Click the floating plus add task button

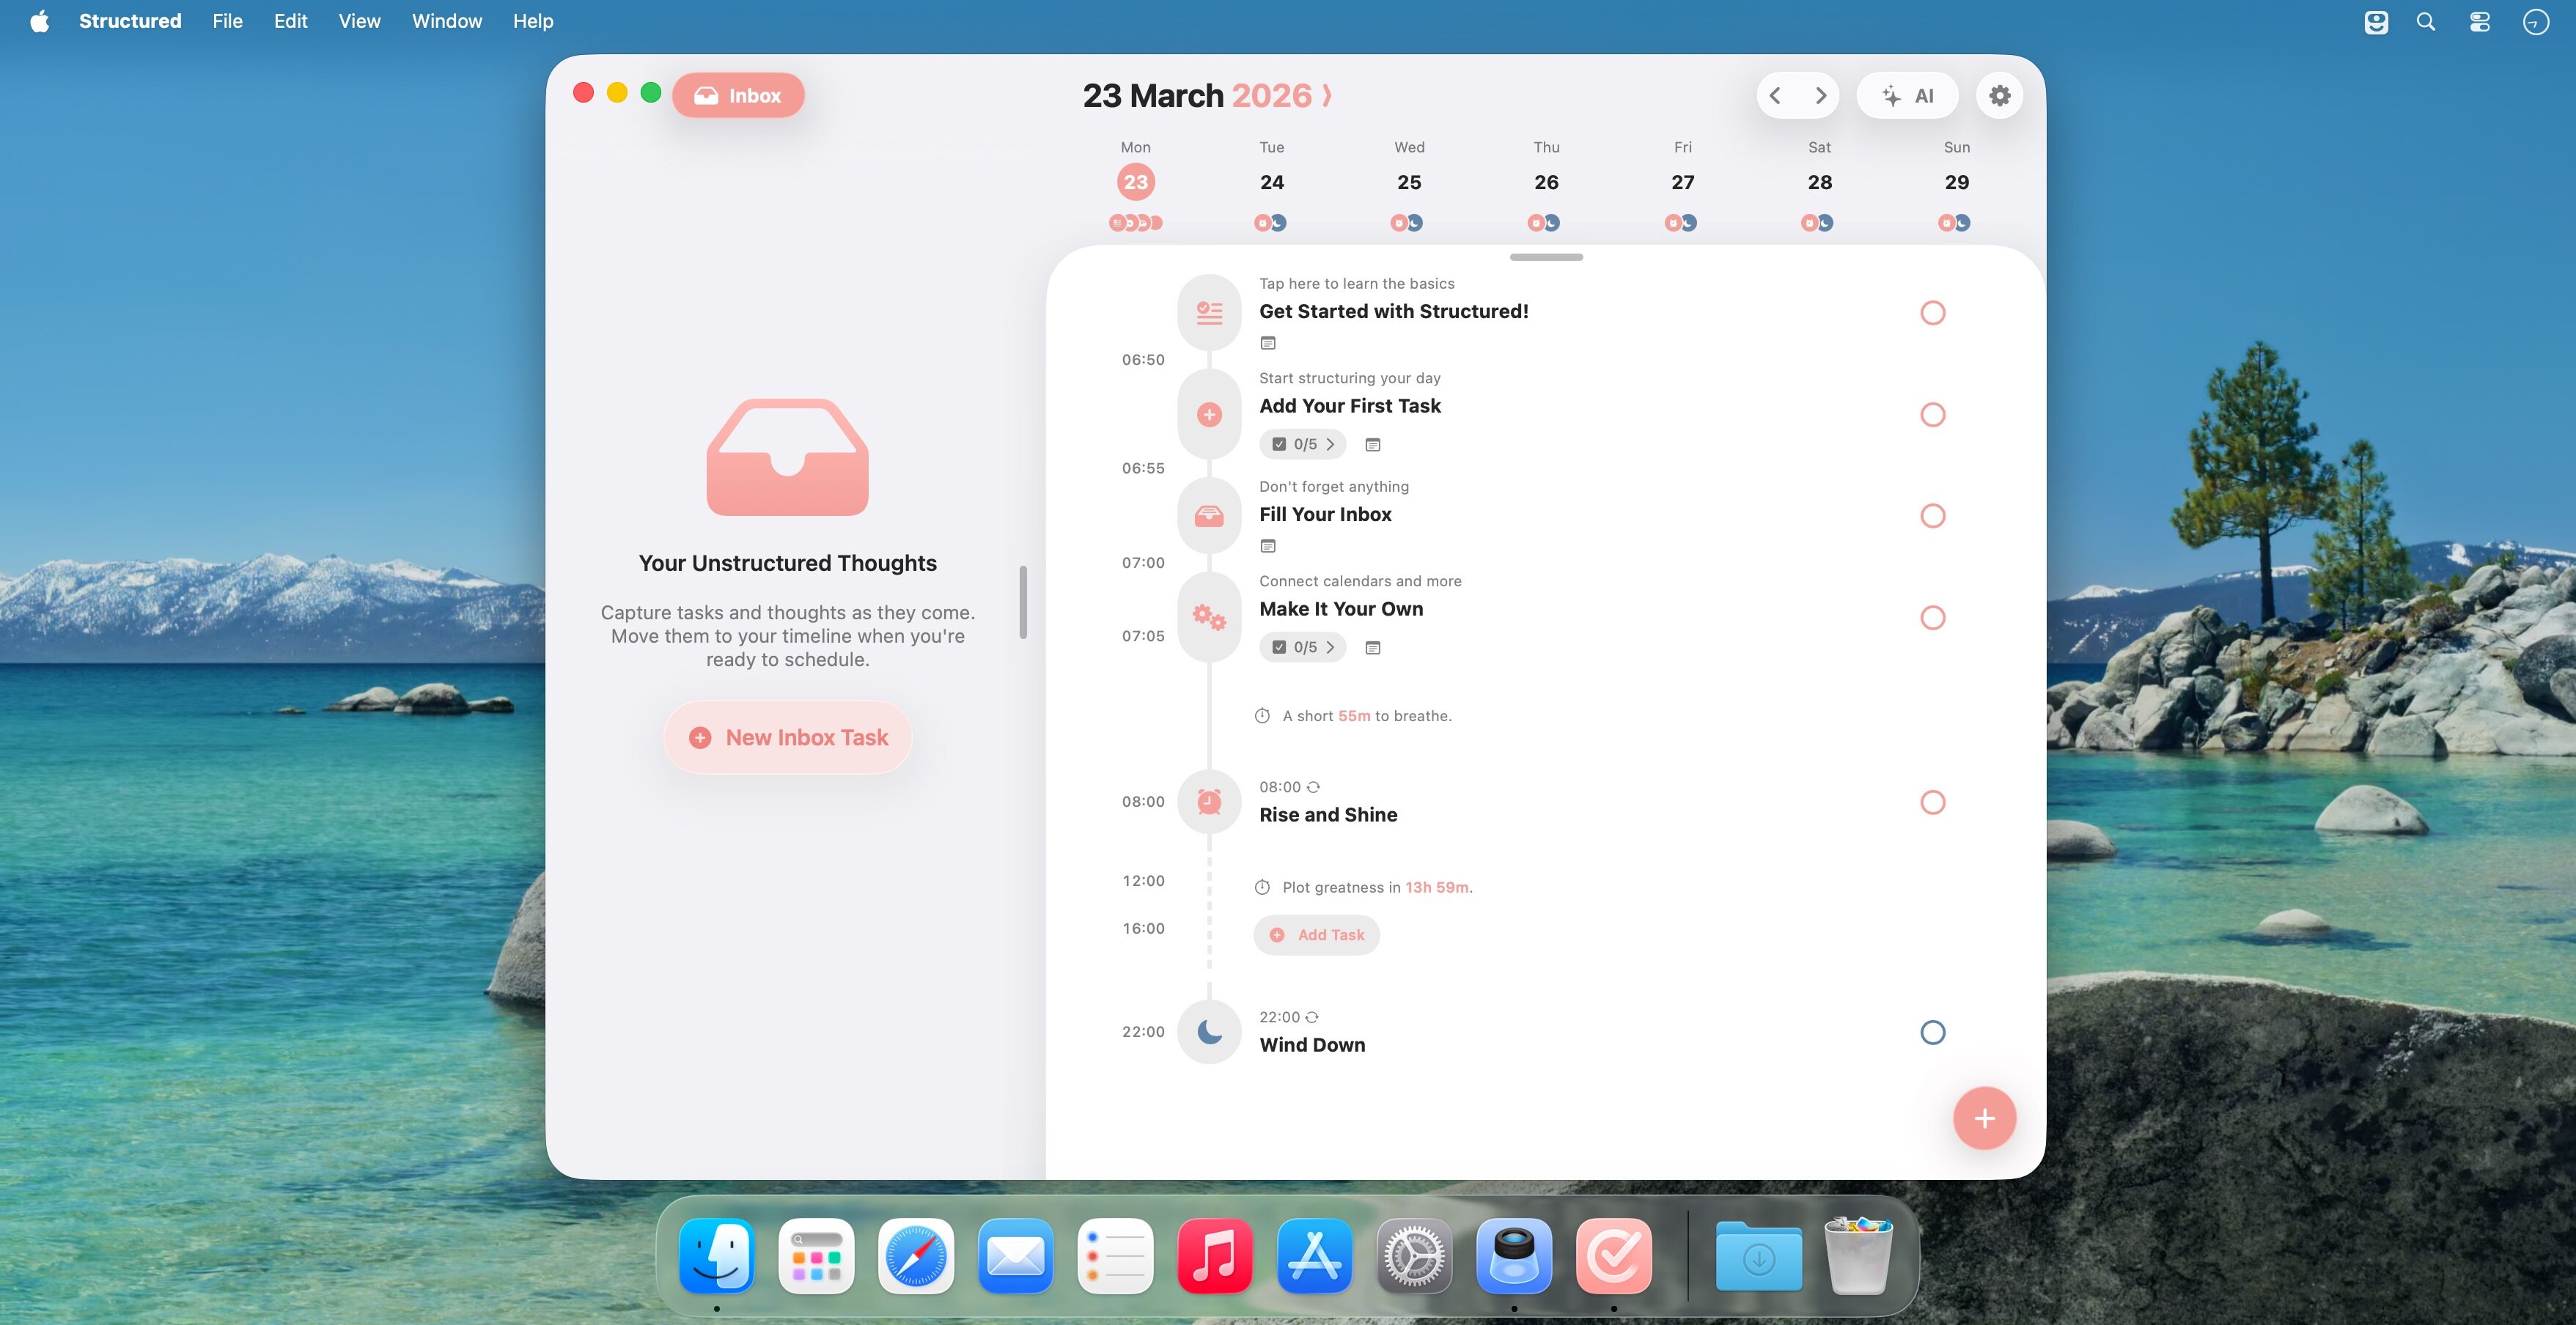(1984, 1118)
